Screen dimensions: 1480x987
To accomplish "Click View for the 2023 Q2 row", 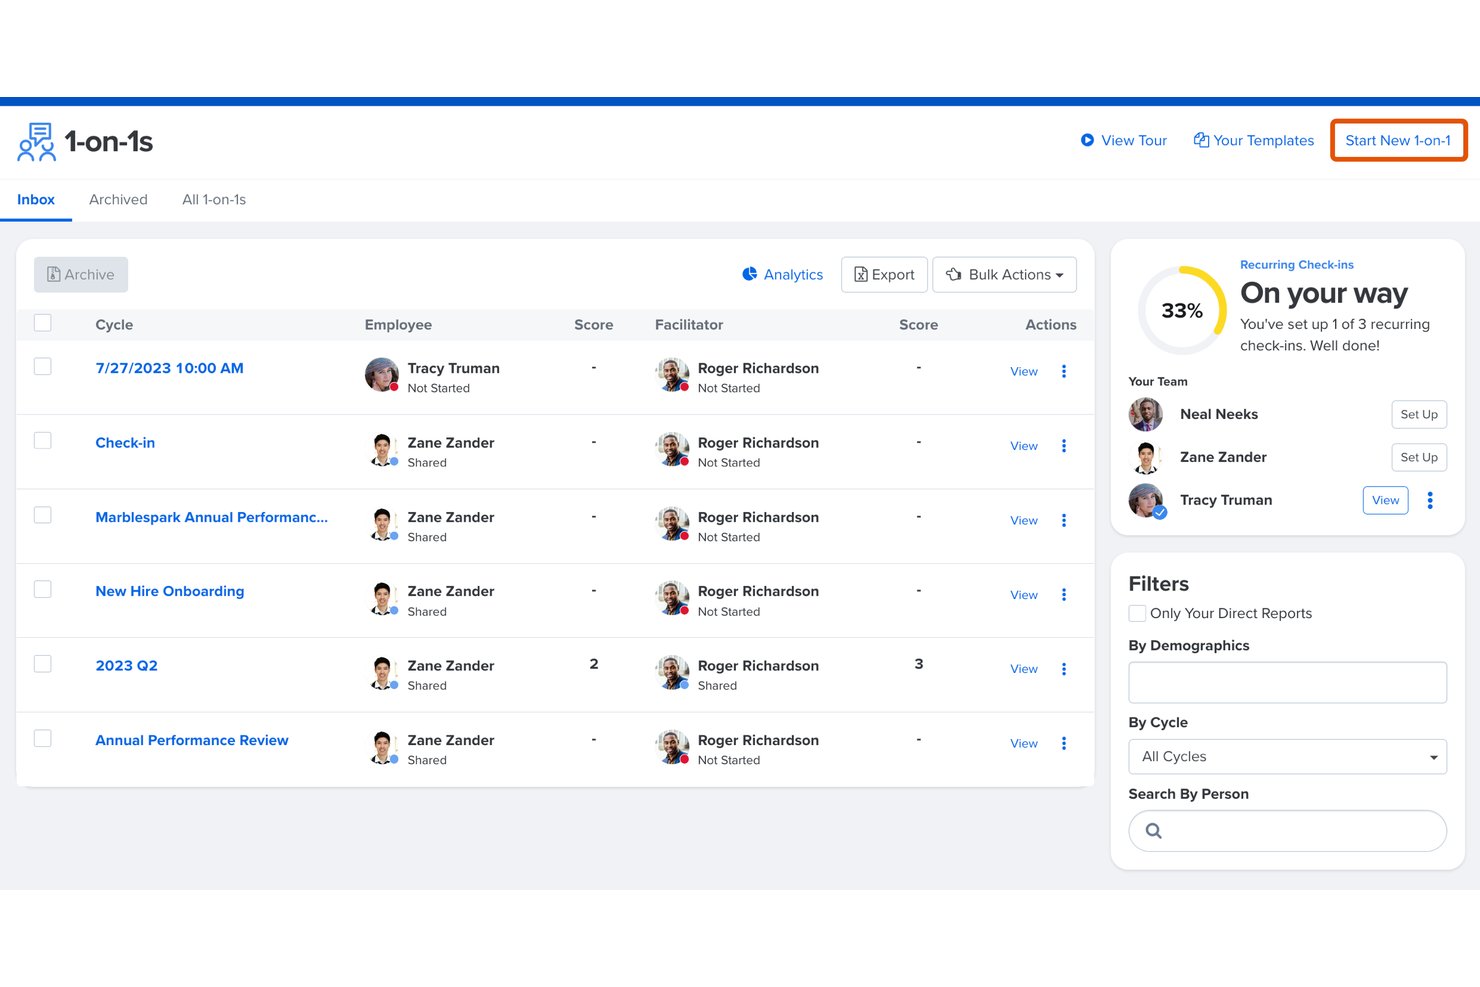I will point(1024,669).
